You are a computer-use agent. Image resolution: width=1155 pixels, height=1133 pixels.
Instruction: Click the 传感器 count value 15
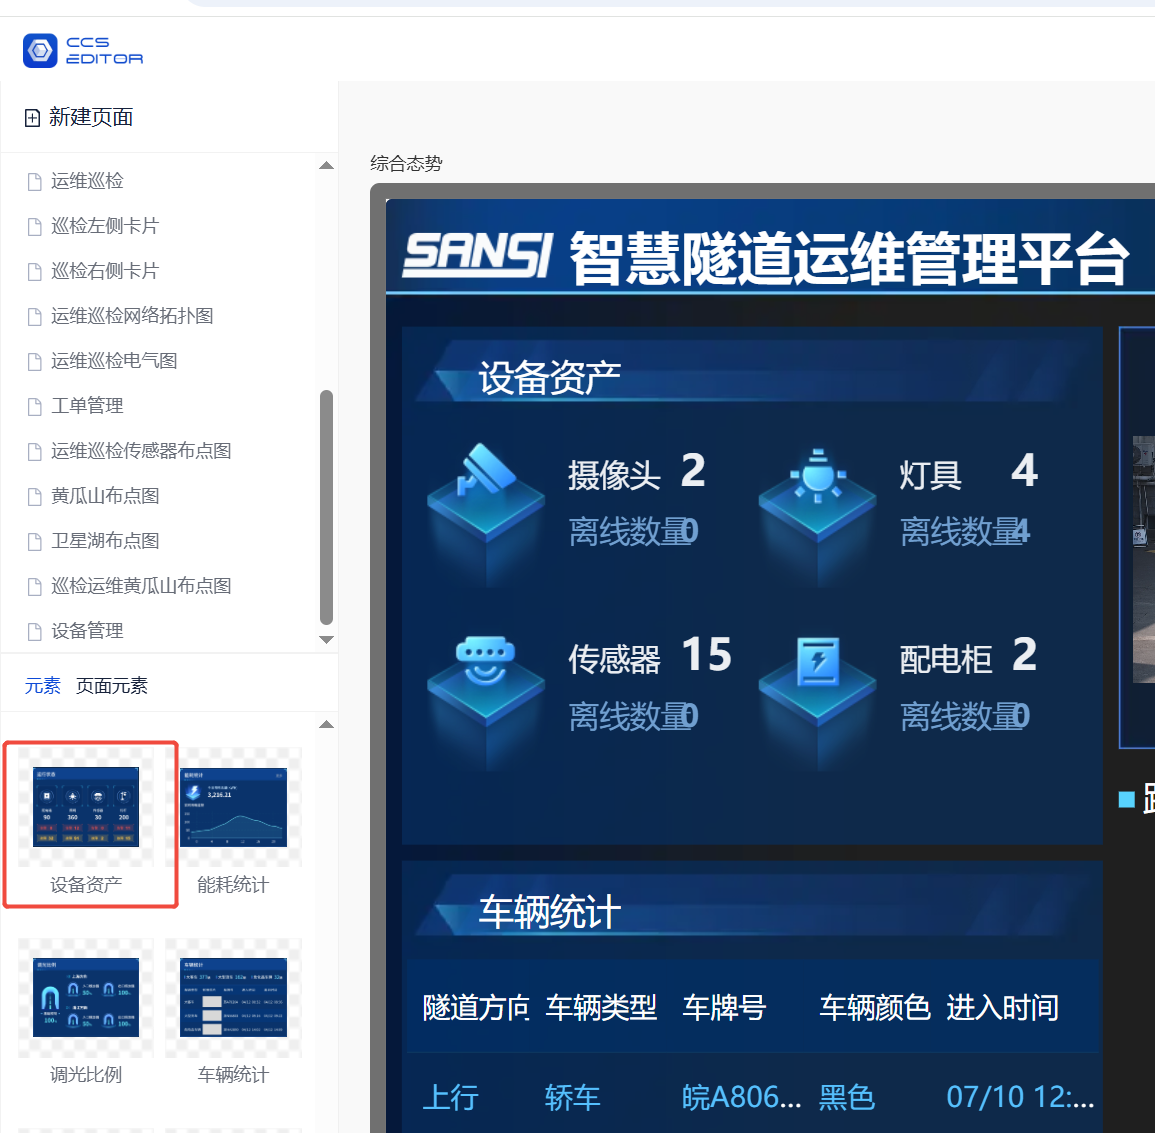[706, 655]
